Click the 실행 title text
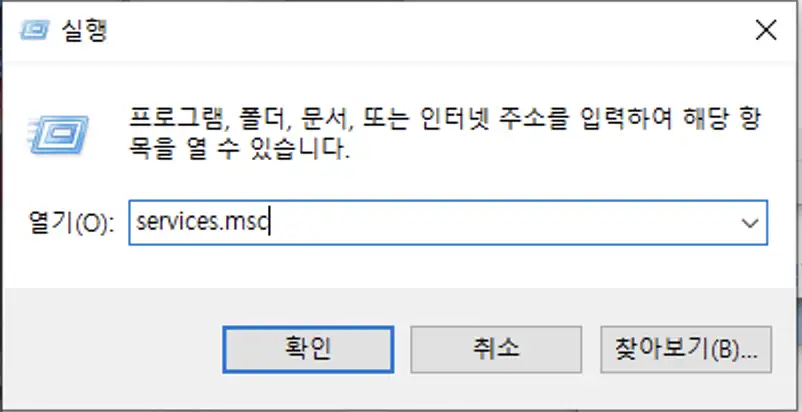 84,30
